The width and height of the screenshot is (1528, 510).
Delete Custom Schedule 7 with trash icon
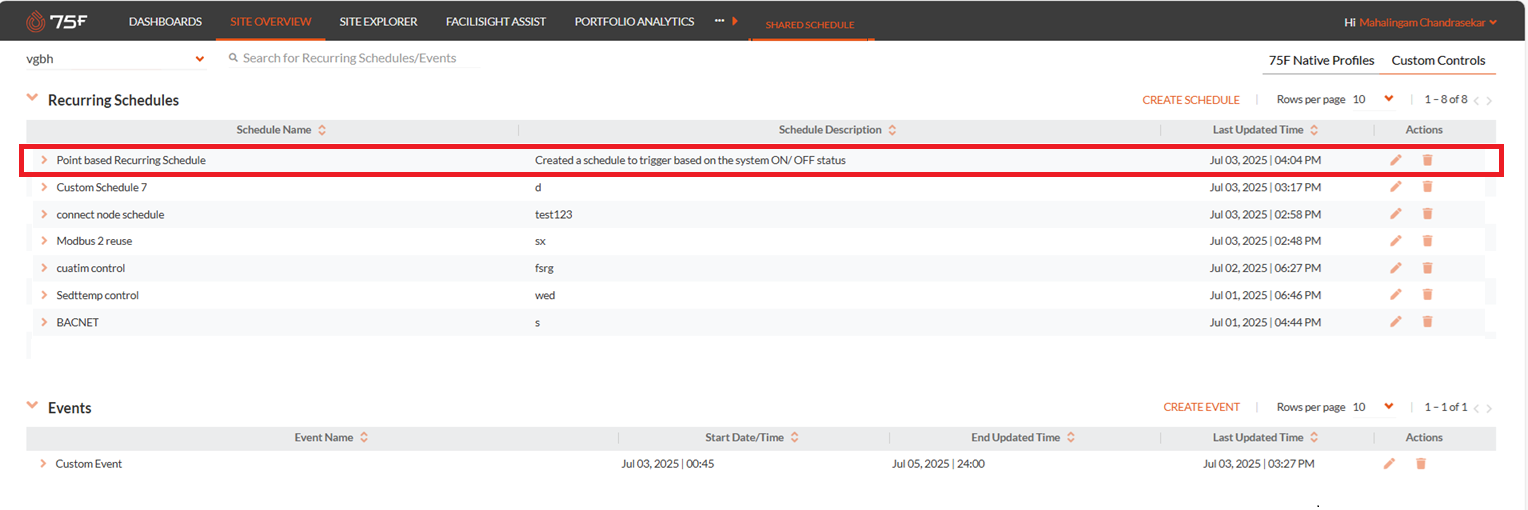1427,187
